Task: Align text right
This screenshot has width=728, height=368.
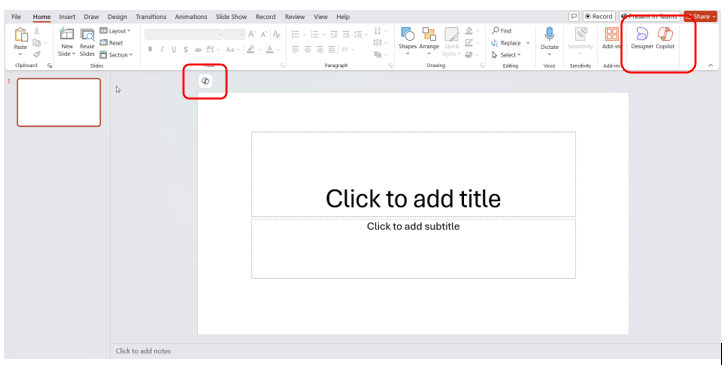Action: (319, 49)
